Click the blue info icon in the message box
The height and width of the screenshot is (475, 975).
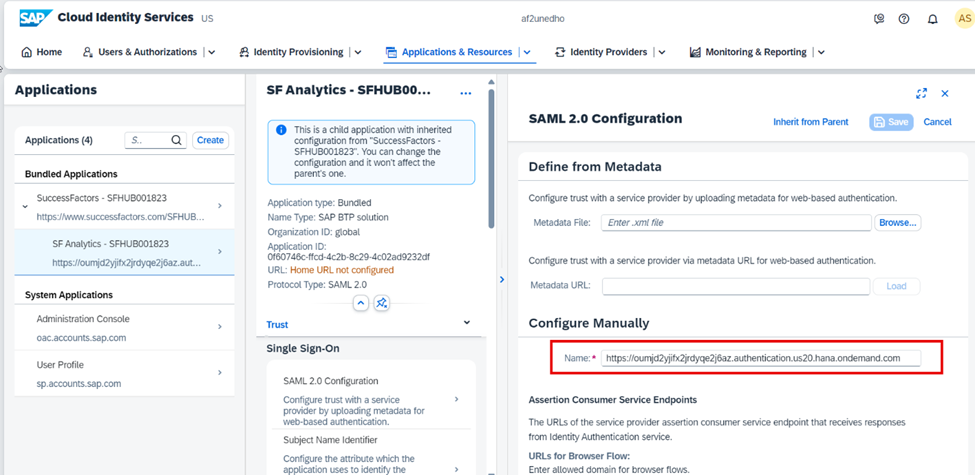click(x=281, y=130)
